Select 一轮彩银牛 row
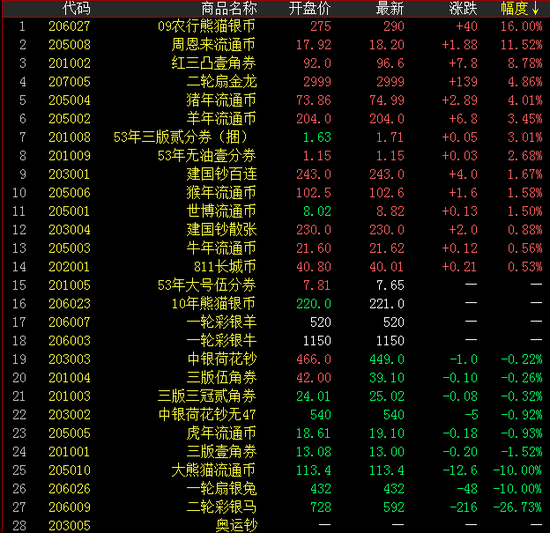 (275, 341)
